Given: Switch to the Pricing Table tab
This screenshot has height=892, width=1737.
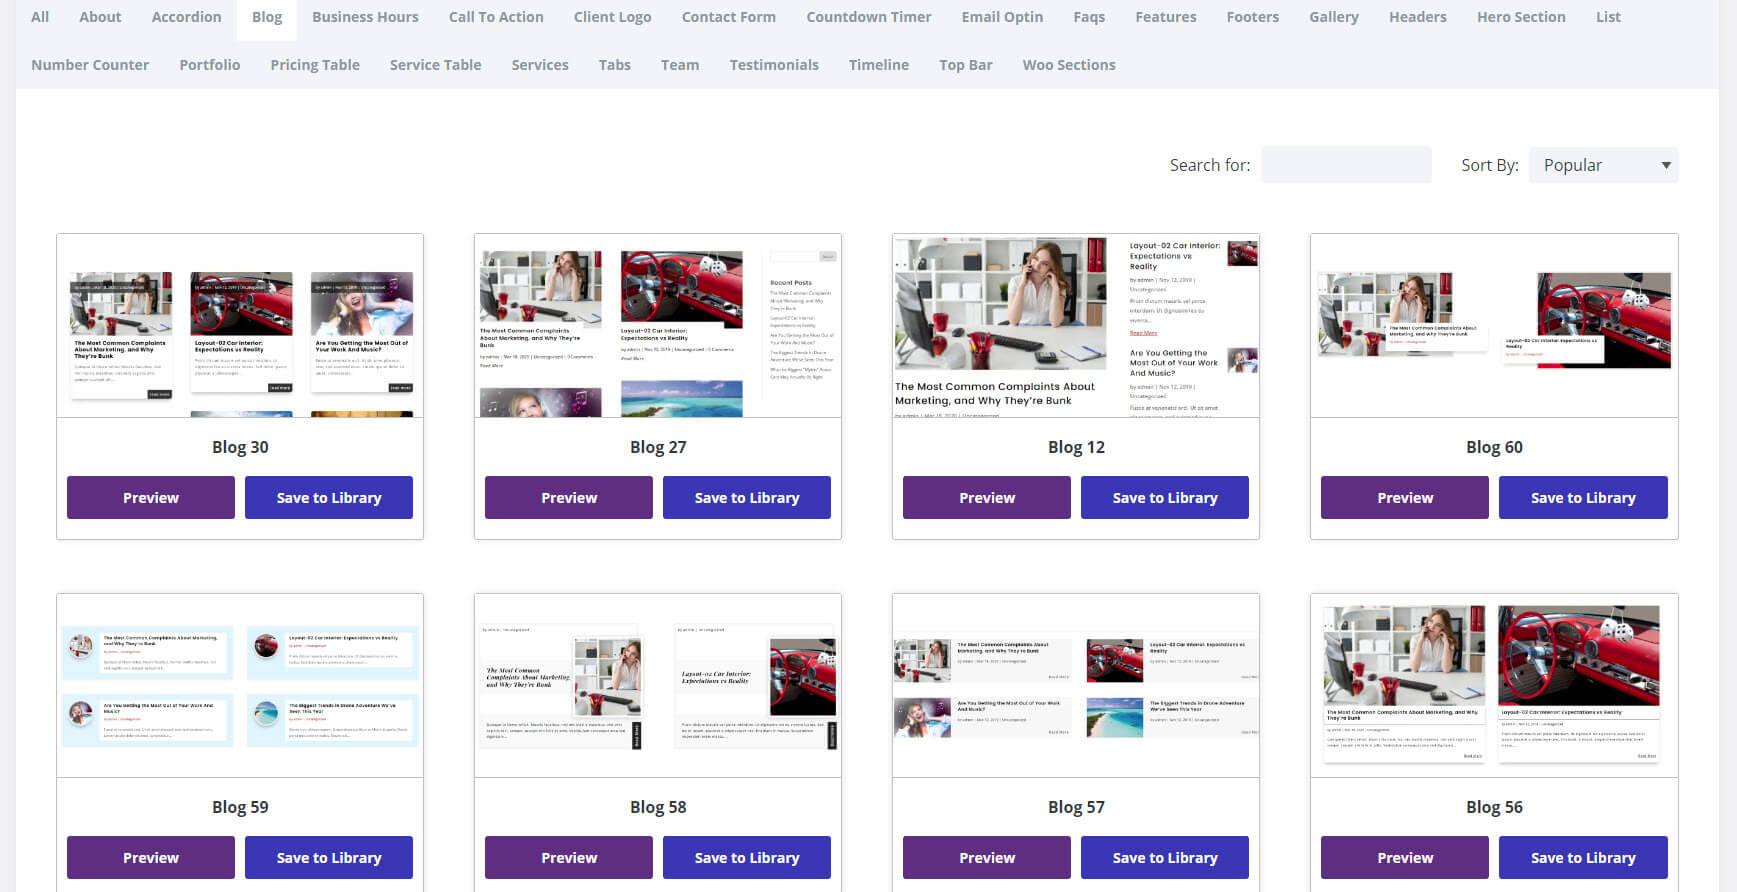Looking at the screenshot, I should pyautogui.click(x=315, y=65).
